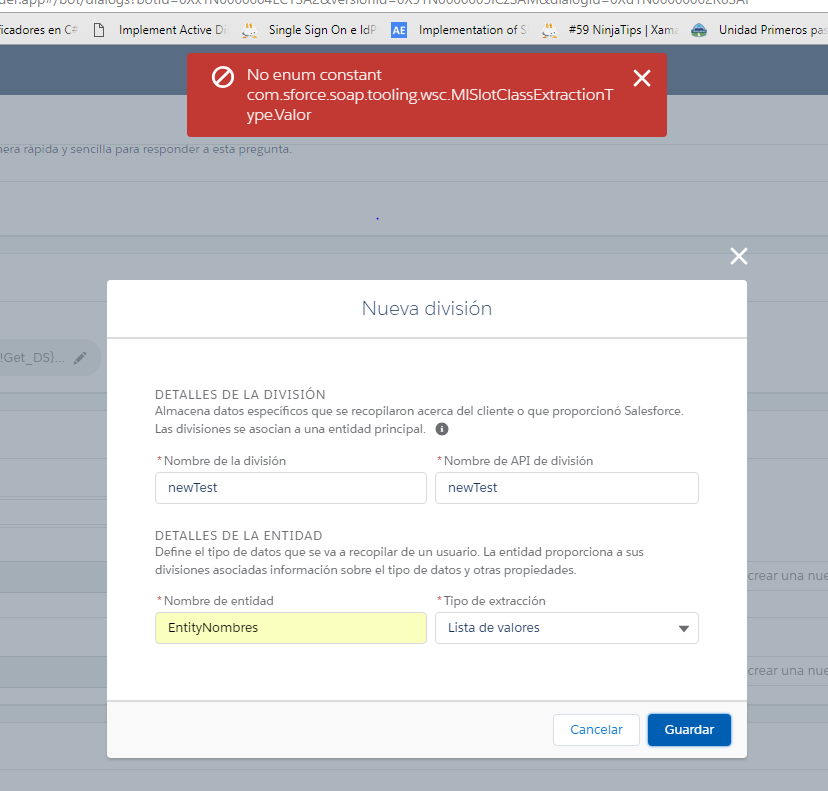Edit the Get_DS slot using the pencil icon
The width and height of the screenshot is (828, 791).
coord(82,357)
